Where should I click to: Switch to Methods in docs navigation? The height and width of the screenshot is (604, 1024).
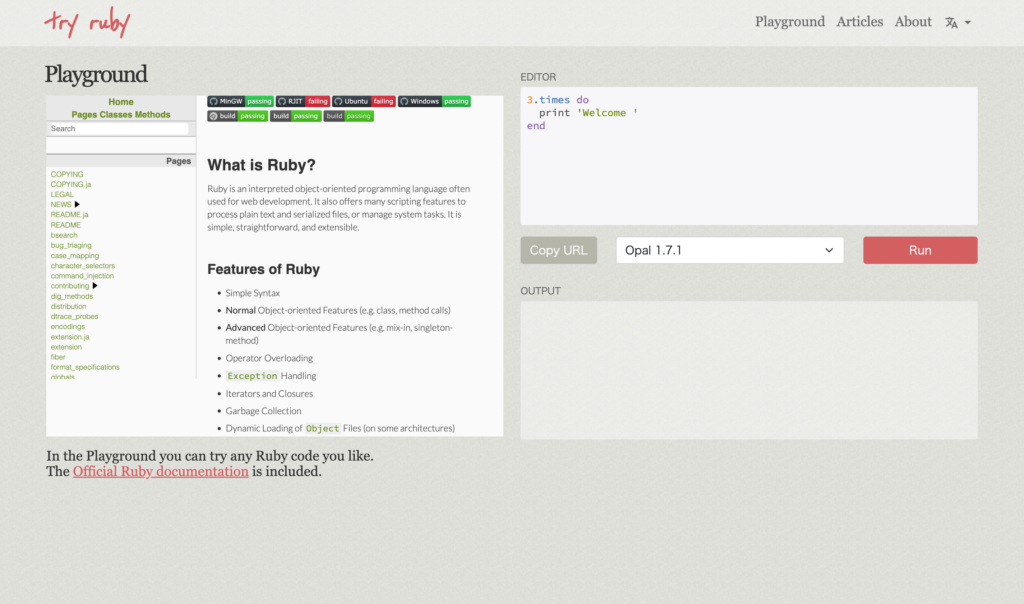(x=152, y=115)
